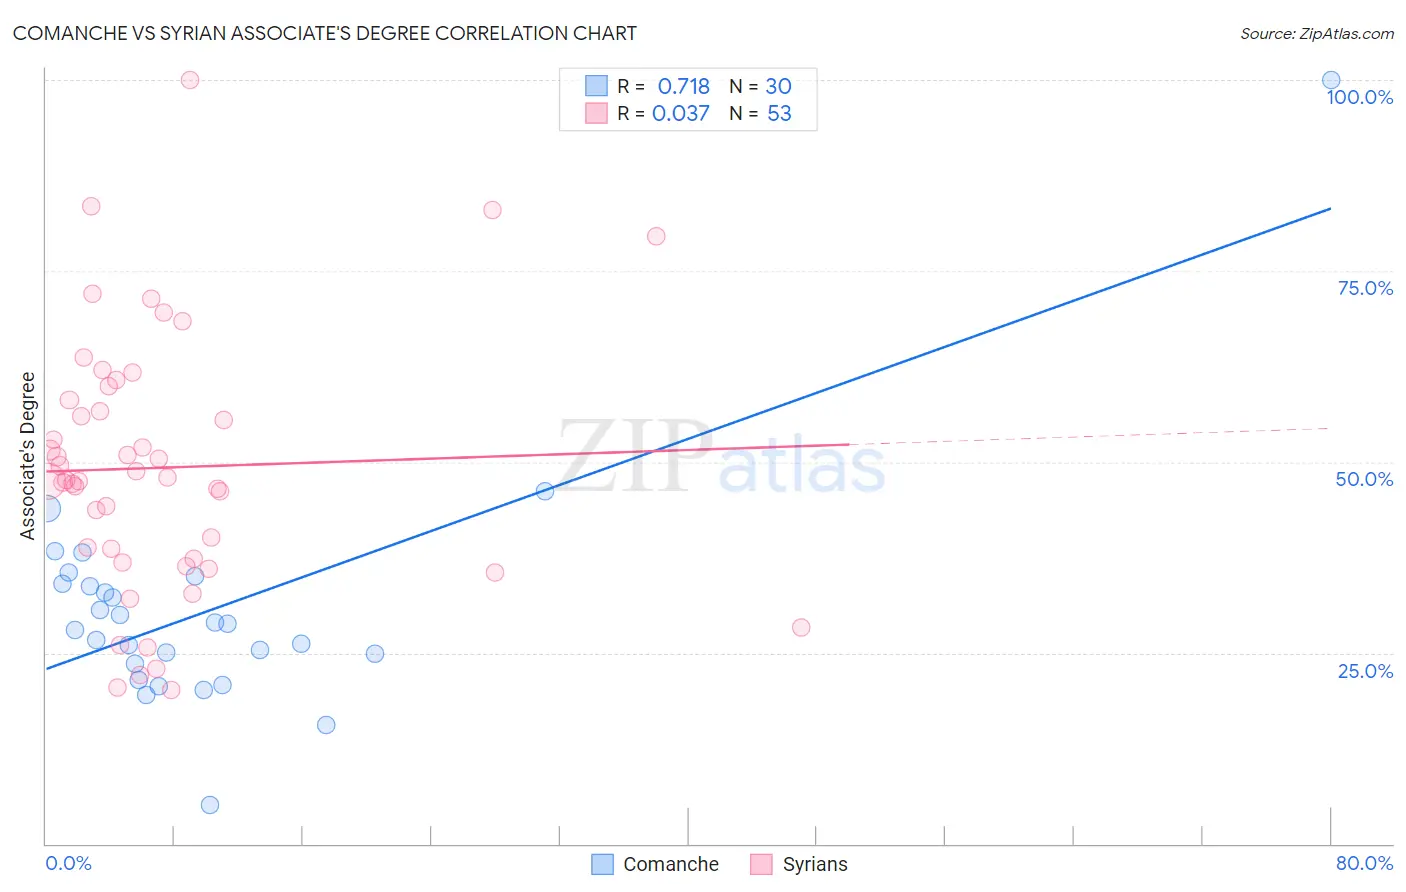Click the N = 30 value in legend
This screenshot has width=1406, height=892.
[760, 86]
